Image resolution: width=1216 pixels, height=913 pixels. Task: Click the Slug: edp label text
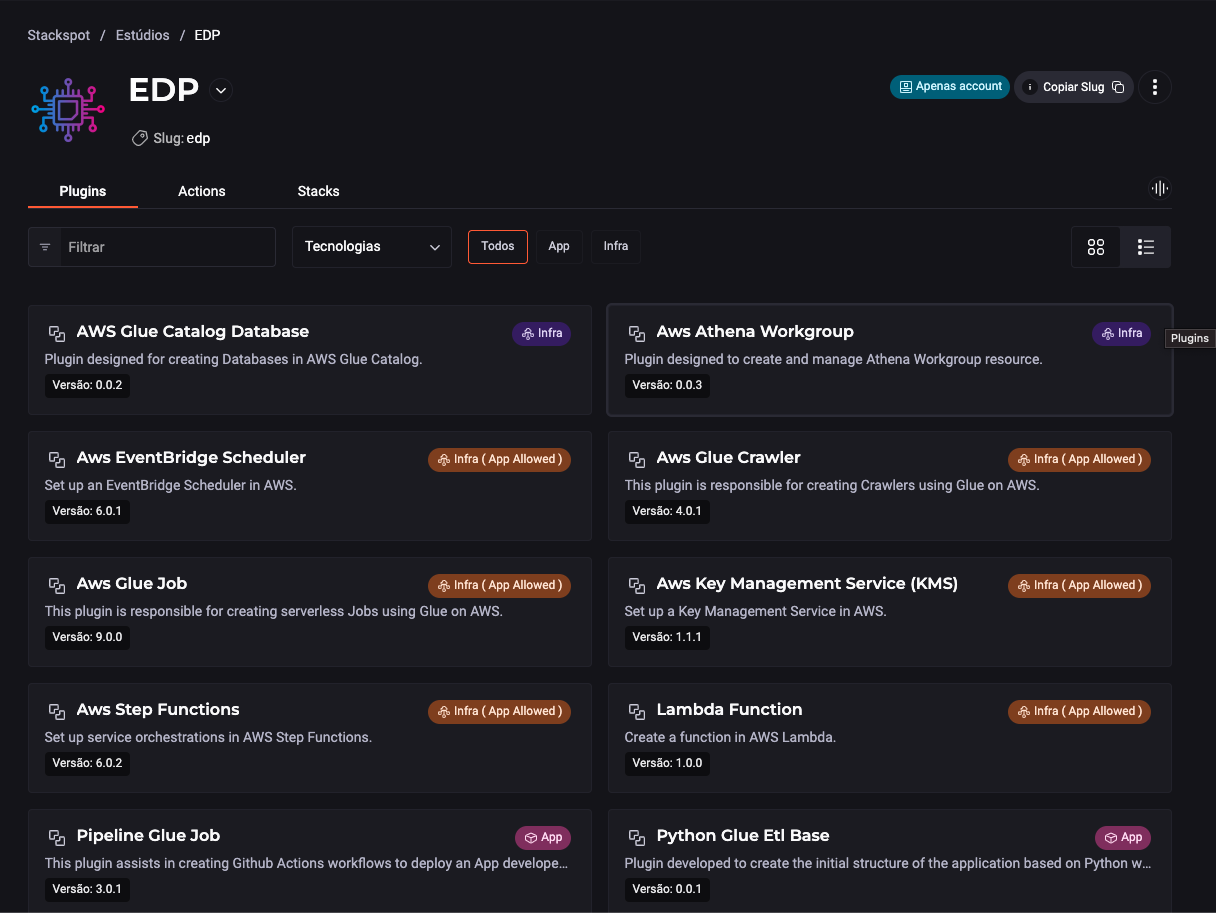[x=182, y=139]
